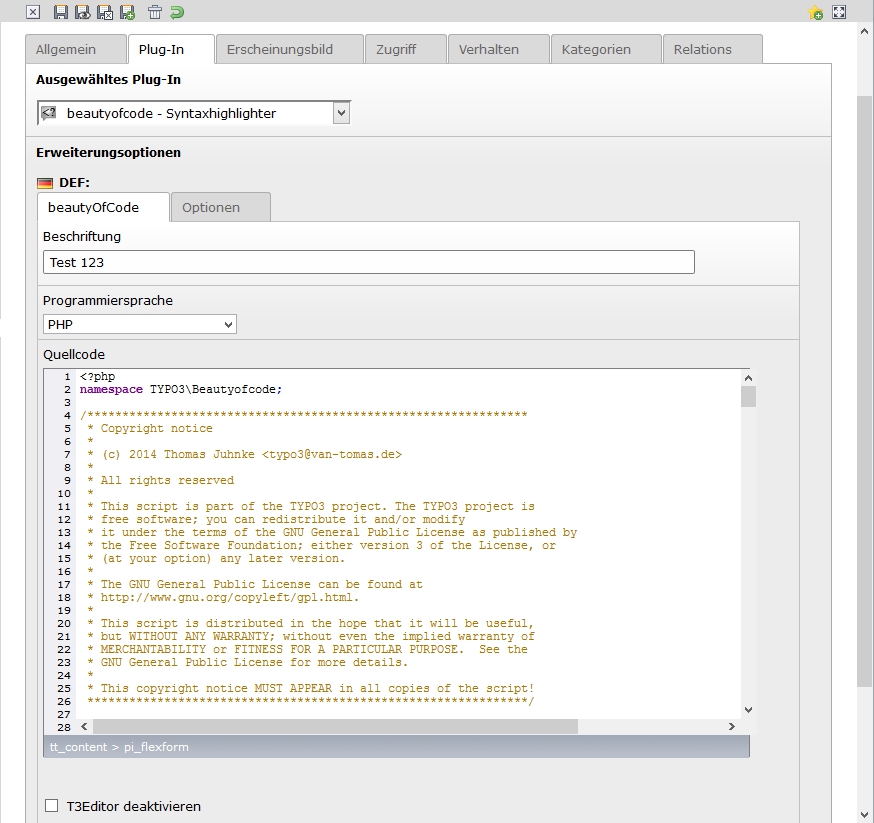Click the save and view page icon

[82, 12]
